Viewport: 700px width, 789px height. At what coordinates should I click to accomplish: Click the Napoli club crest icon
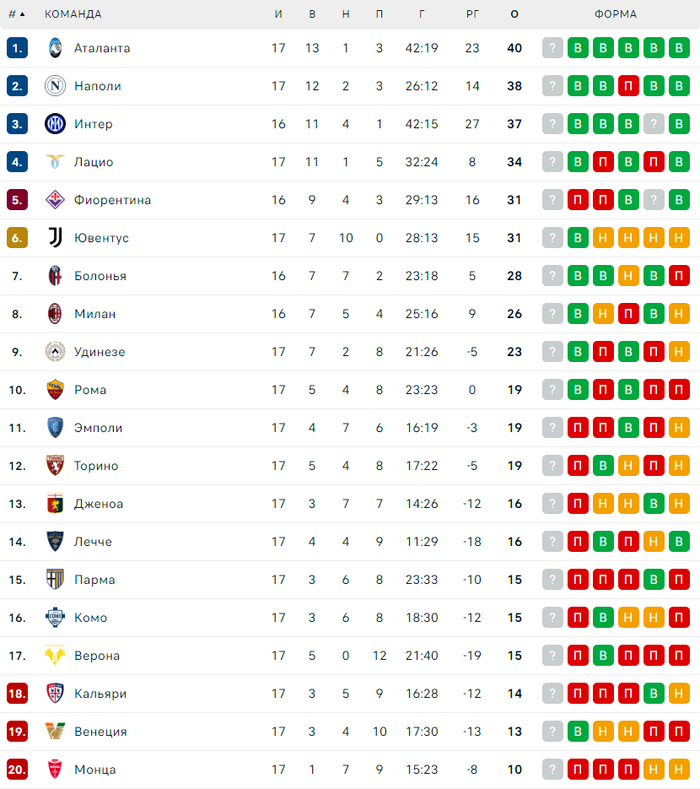pos(54,86)
